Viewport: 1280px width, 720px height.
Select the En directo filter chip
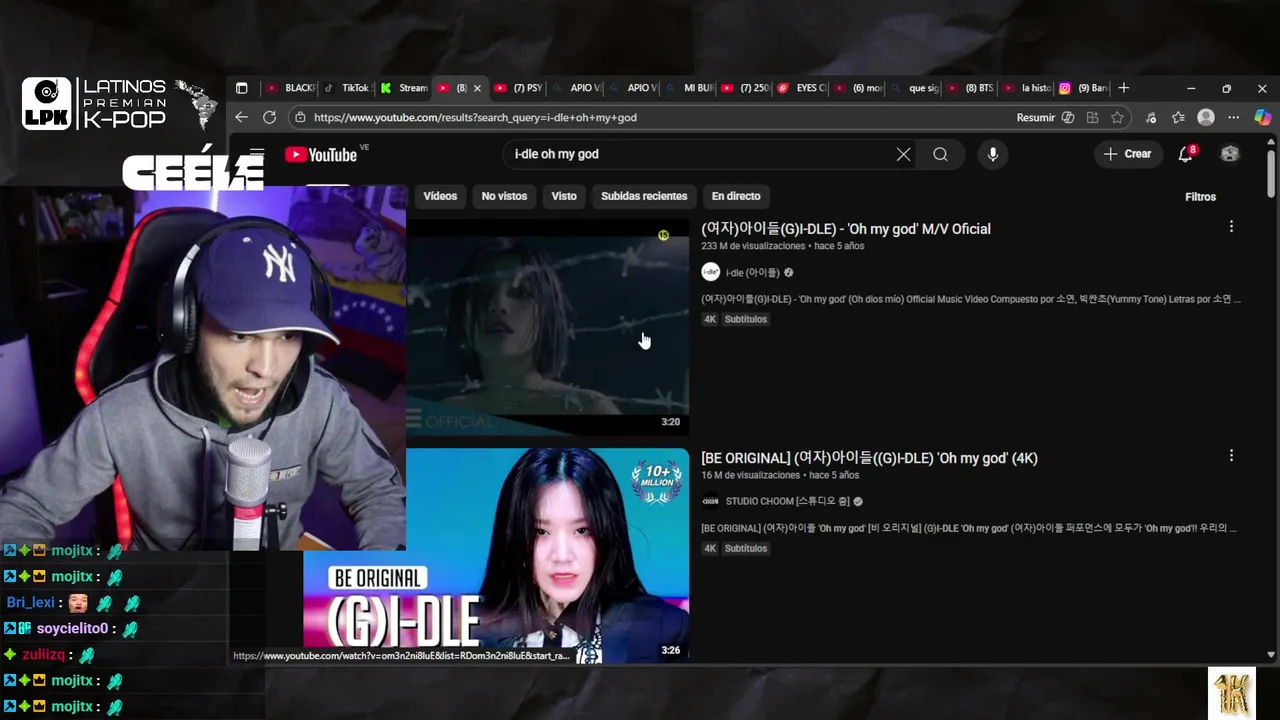tap(736, 196)
